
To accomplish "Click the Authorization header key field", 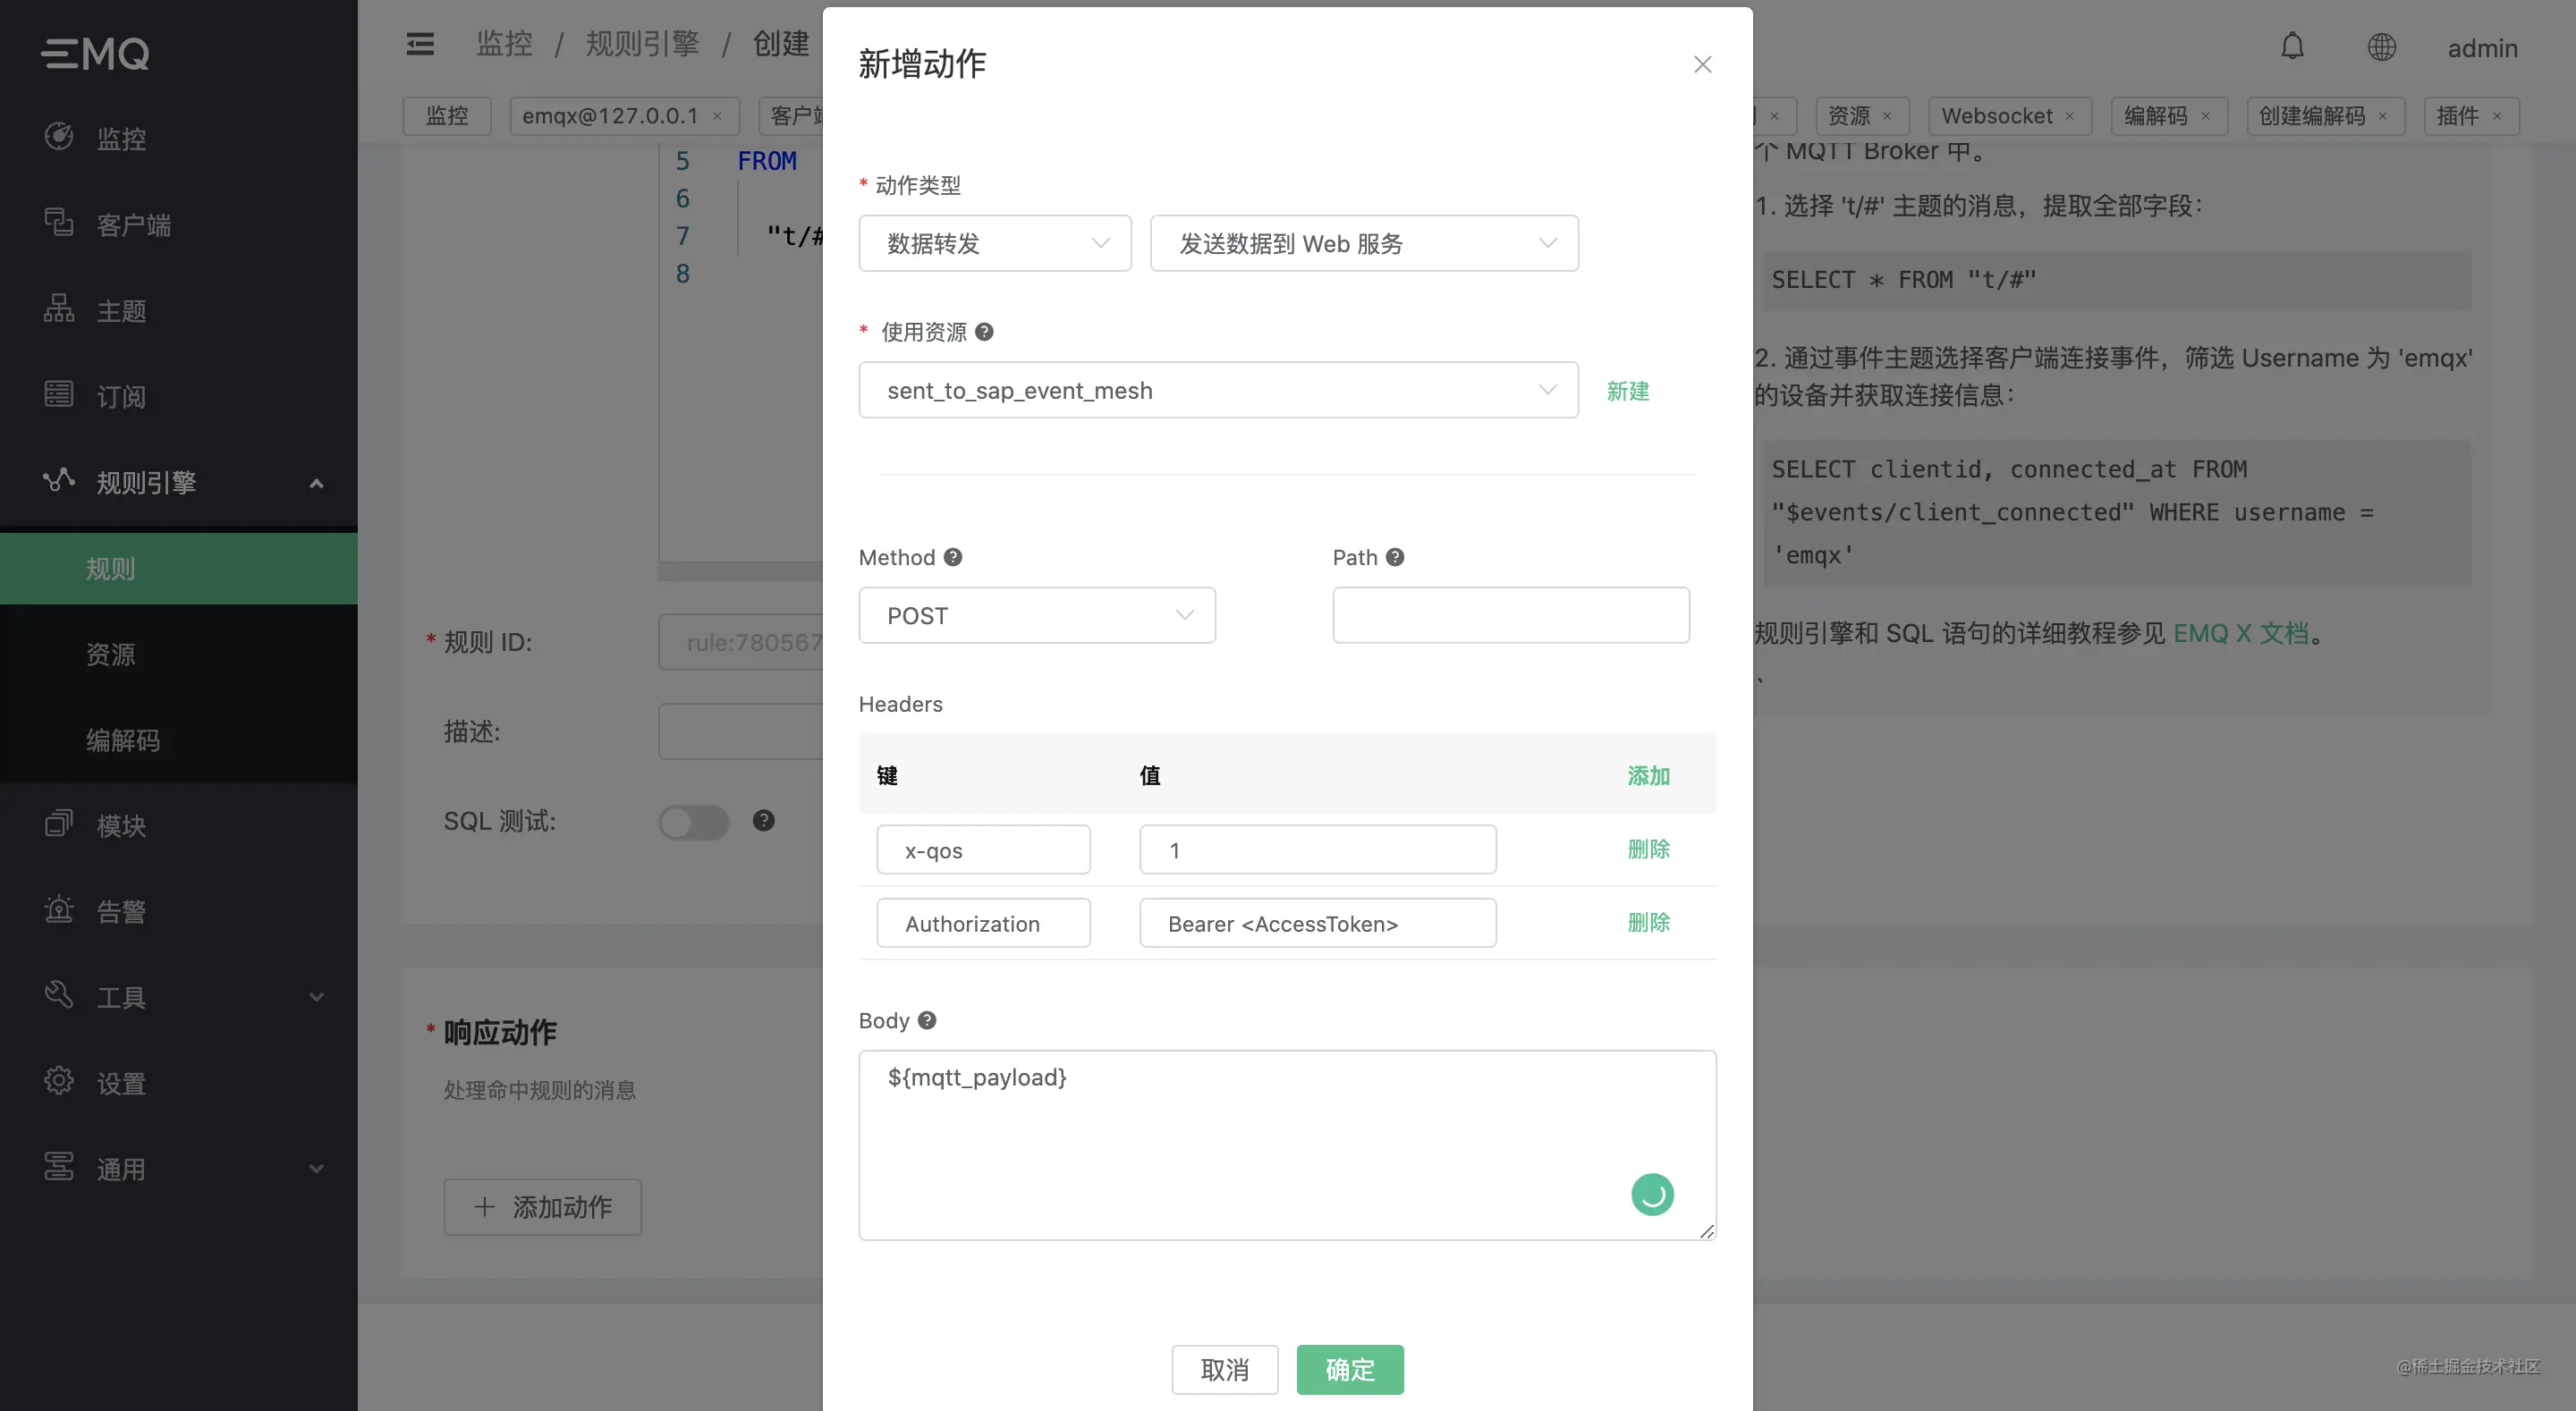I will pyautogui.click(x=984, y=923).
